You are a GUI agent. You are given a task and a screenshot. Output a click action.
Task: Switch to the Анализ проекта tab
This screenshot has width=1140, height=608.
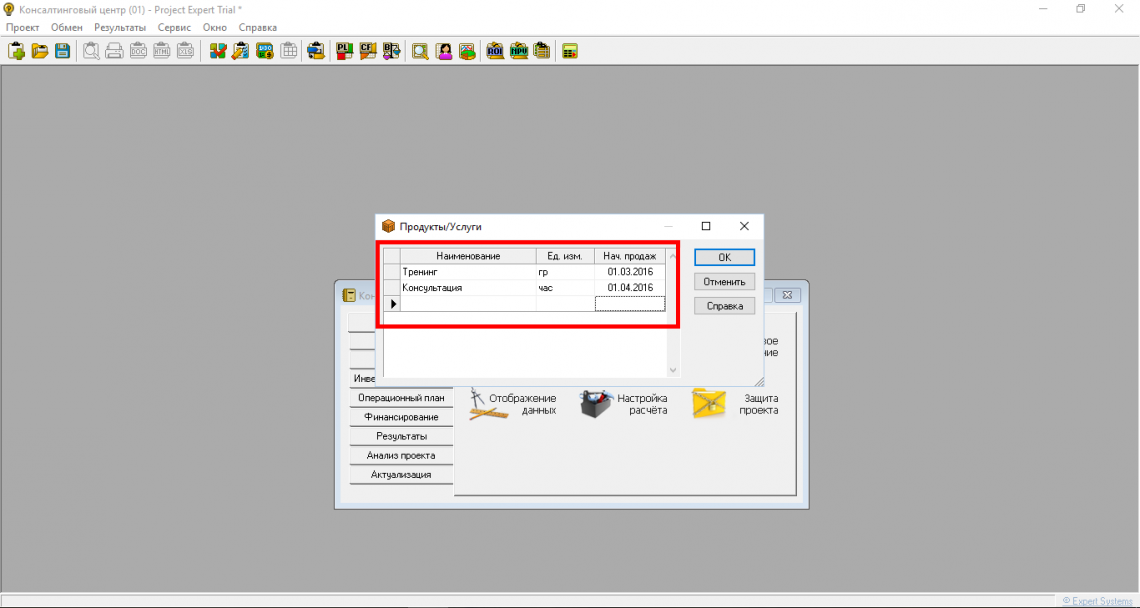(401, 455)
